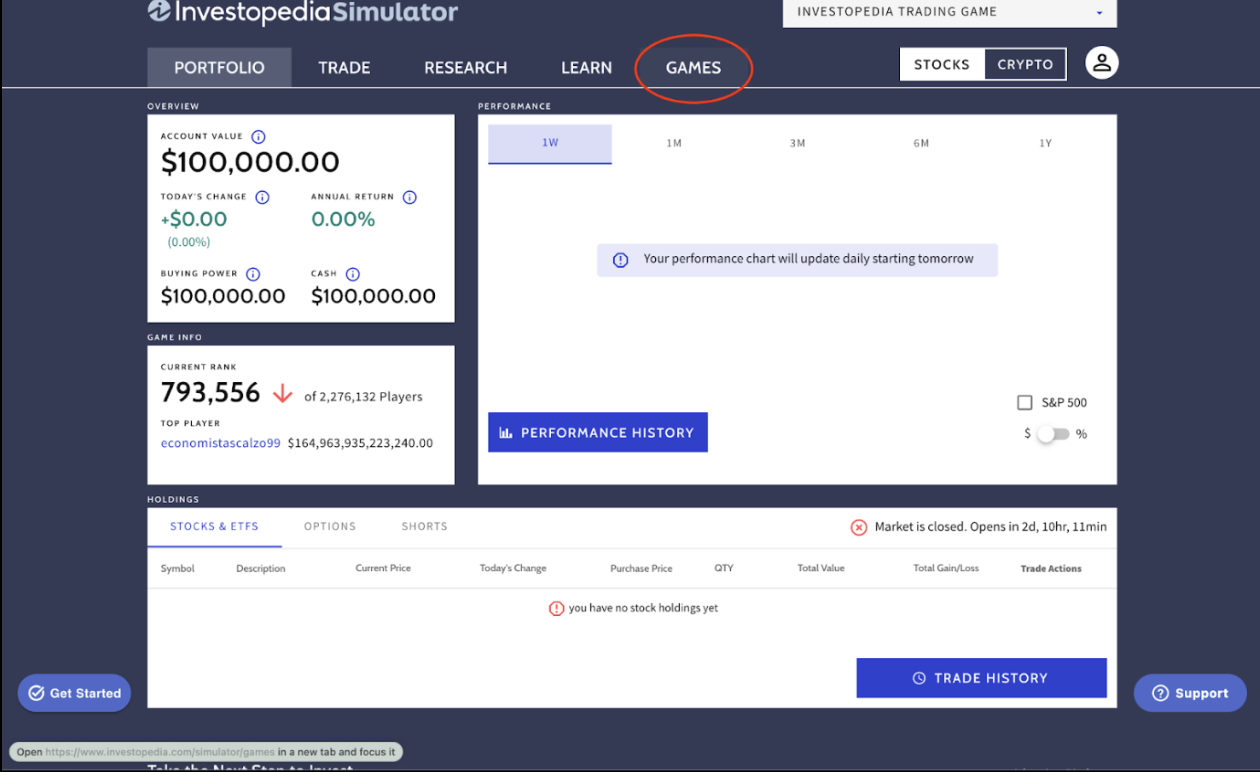The image size is (1260, 772).
Task: Select the 1M performance range
Action: point(674,143)
